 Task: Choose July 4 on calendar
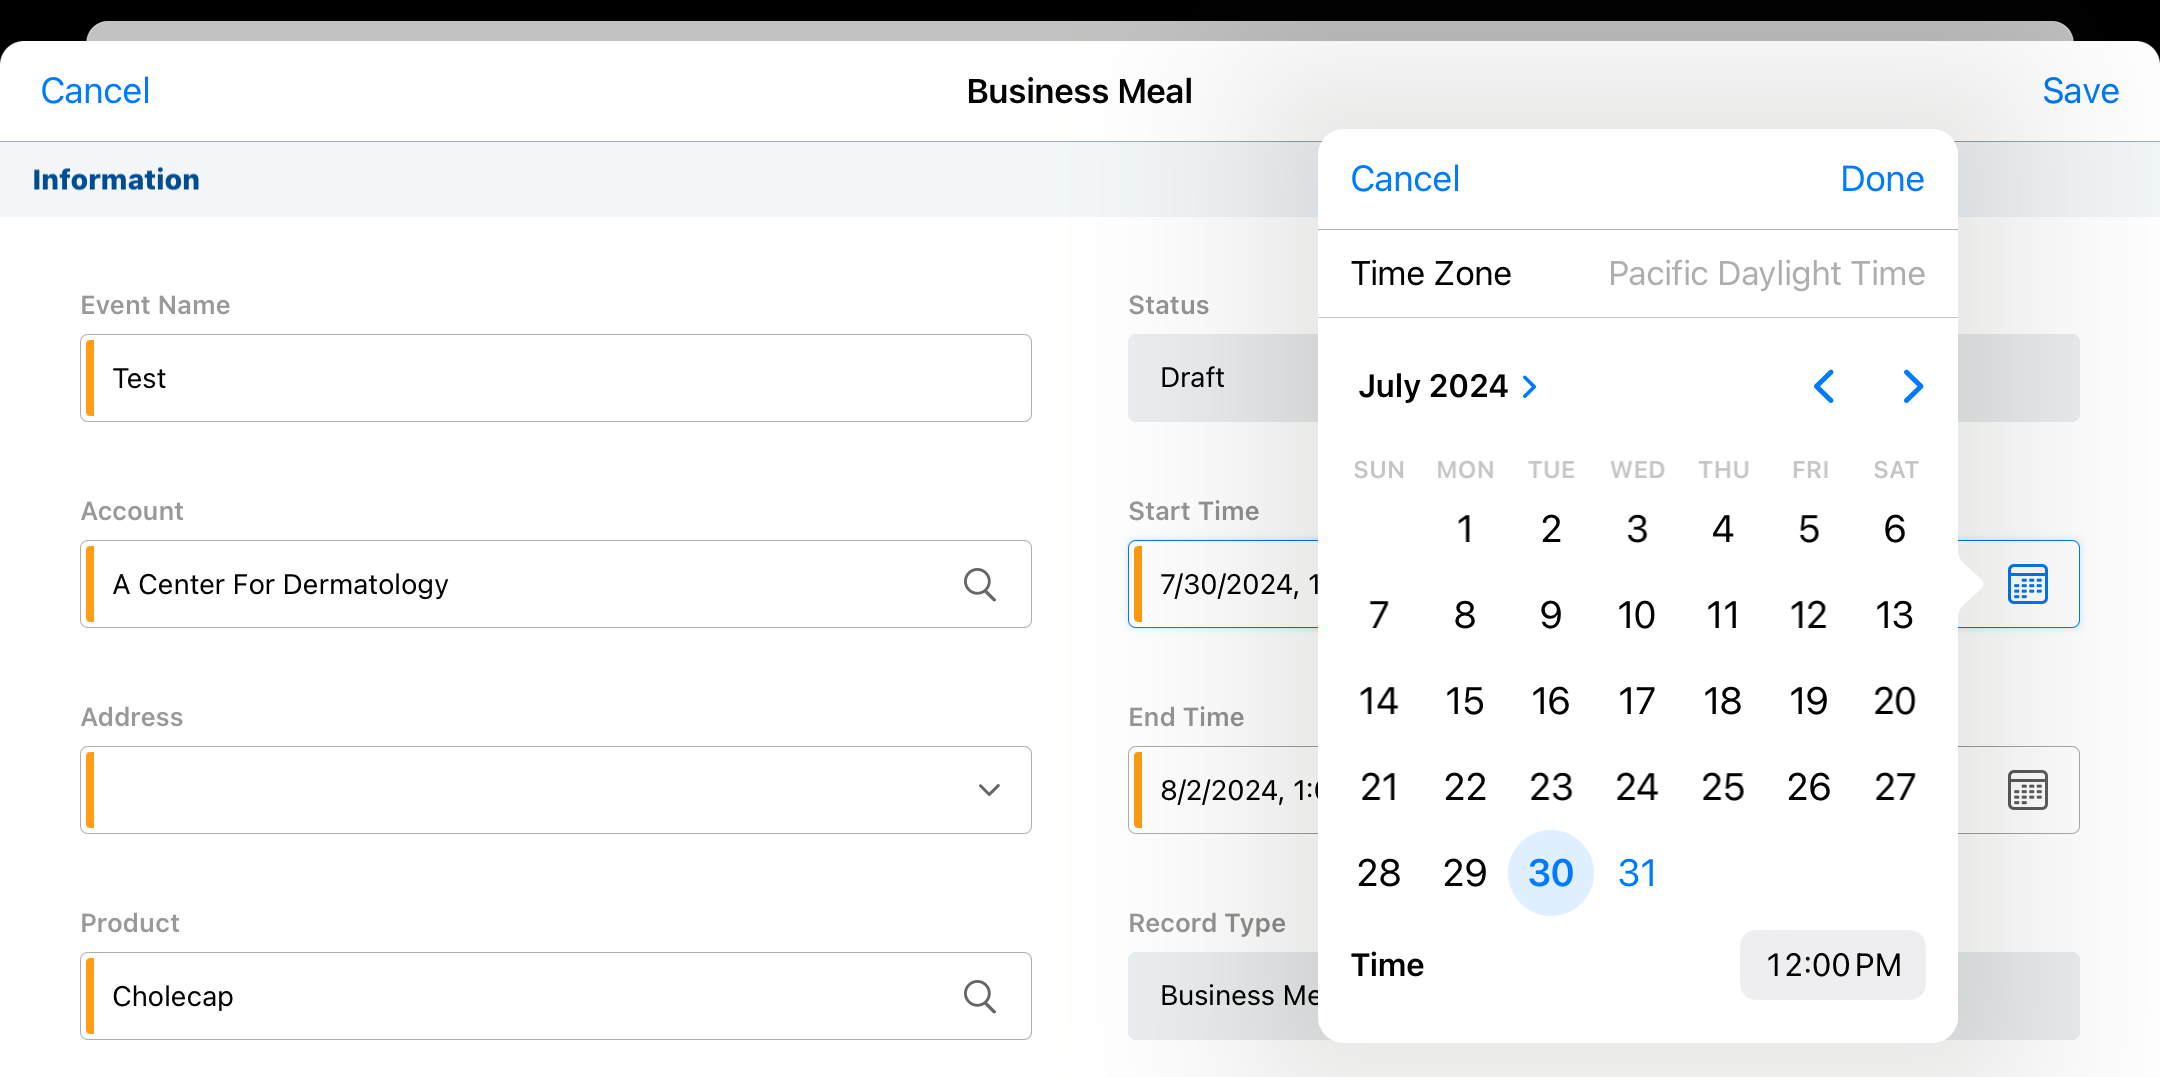tap(1722, 529)
